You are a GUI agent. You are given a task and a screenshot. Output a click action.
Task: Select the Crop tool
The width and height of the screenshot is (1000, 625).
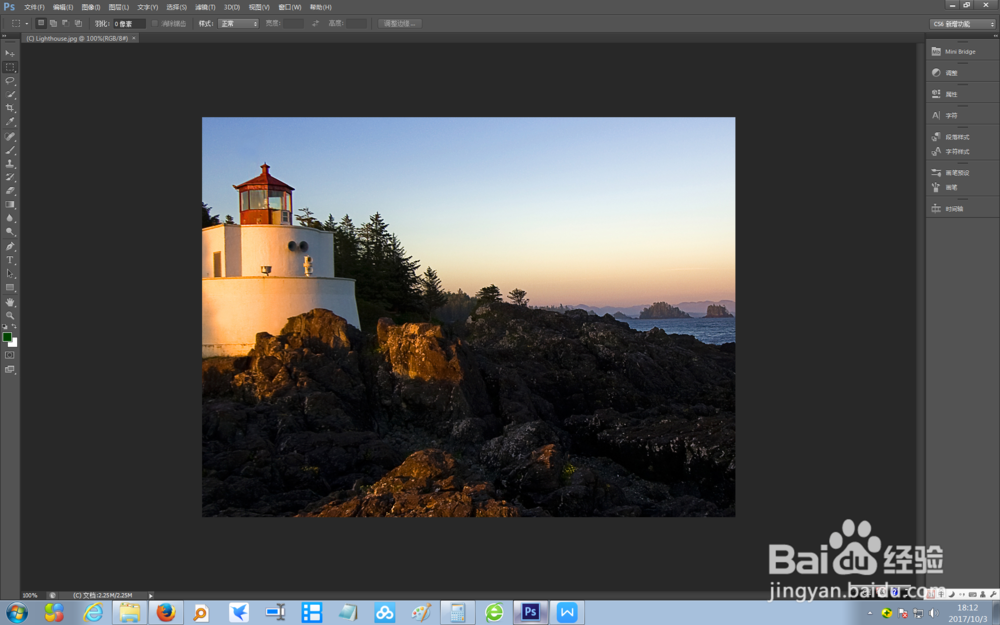(10, 108)
